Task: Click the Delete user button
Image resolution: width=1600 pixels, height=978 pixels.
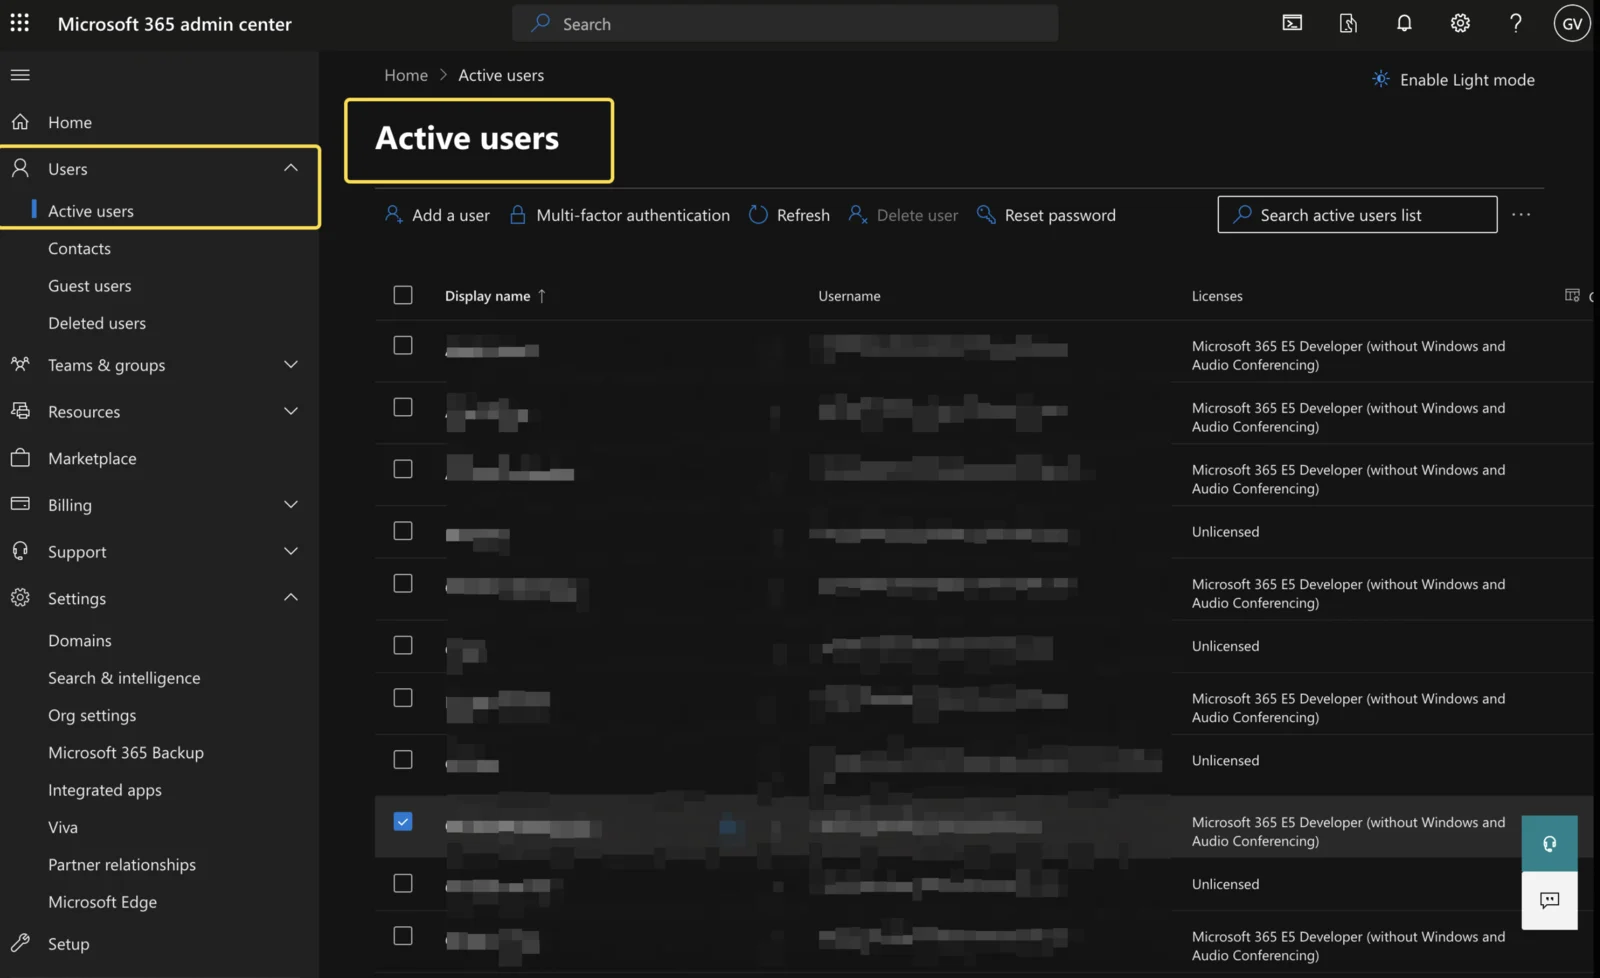Action: 903,215
